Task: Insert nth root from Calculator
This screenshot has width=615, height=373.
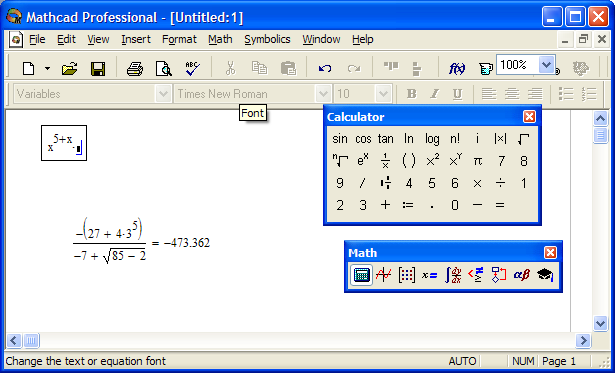Action: click(340, 161)
